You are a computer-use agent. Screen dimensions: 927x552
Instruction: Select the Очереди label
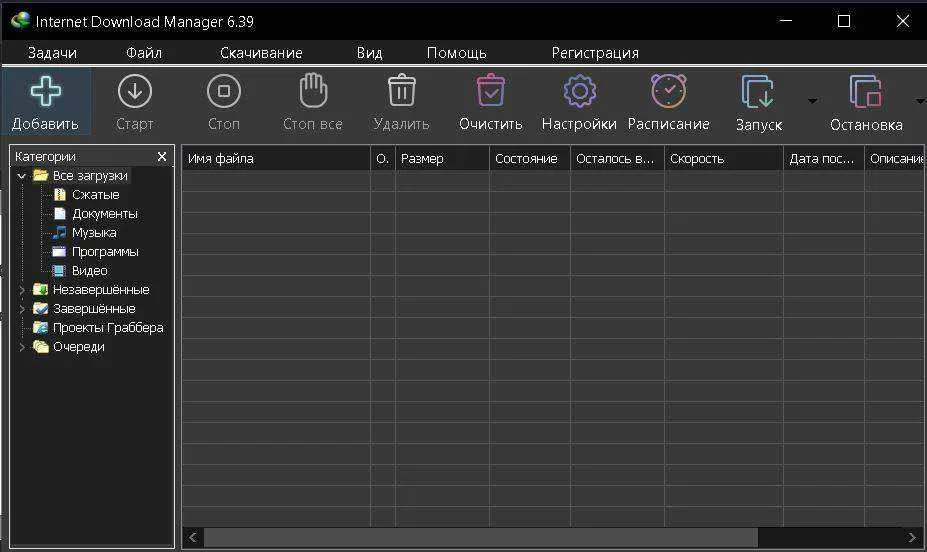point(79,346)
